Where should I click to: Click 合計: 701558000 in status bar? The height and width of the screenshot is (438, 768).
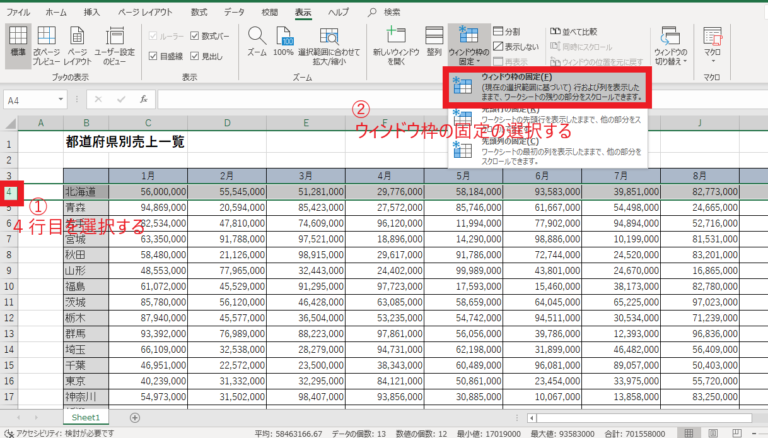click(x=635, y=434)
